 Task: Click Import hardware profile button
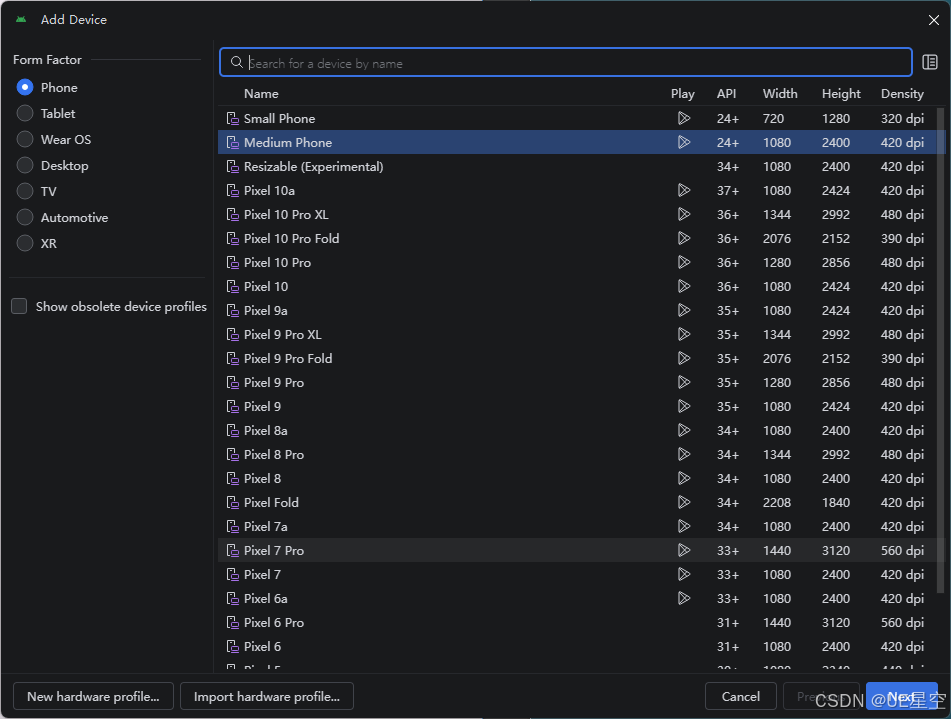tap(267, 697)
